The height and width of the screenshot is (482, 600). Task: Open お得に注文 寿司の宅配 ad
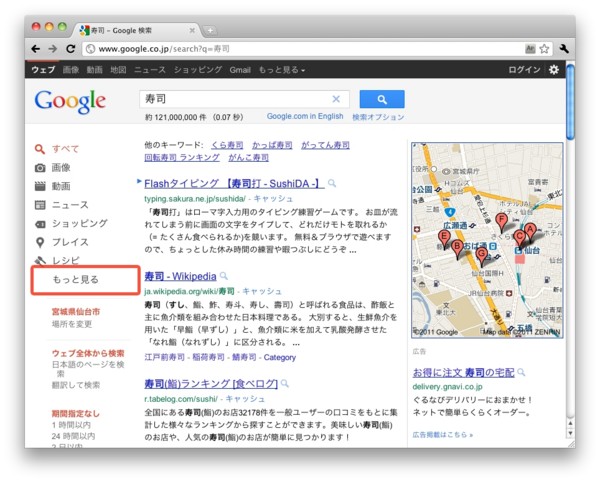463,373
